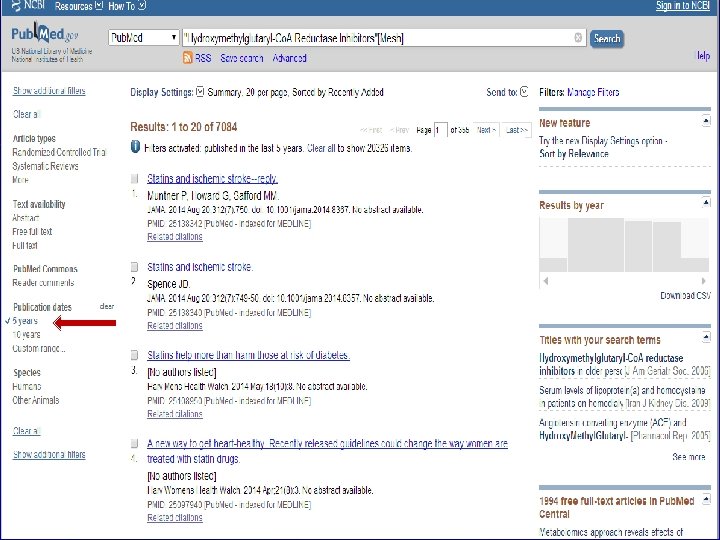This screenshot has height=540, width=720.
Task: Related citations for PMID 25108950 article
Action: 174,414
